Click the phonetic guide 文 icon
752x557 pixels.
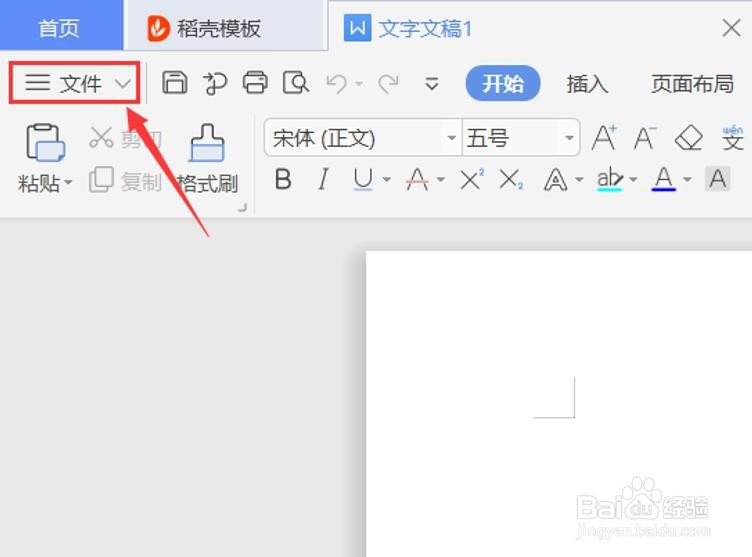pos(733,138)
